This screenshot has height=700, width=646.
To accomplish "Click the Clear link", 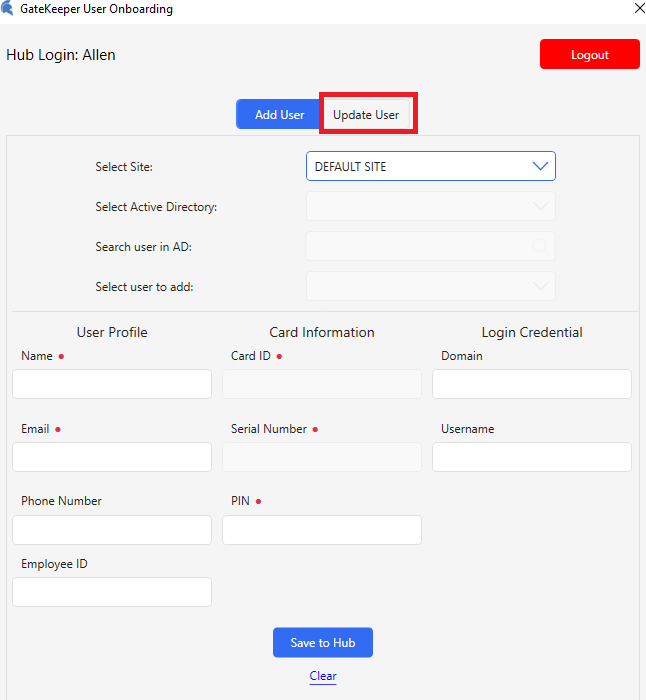I will tap(323, 676).
